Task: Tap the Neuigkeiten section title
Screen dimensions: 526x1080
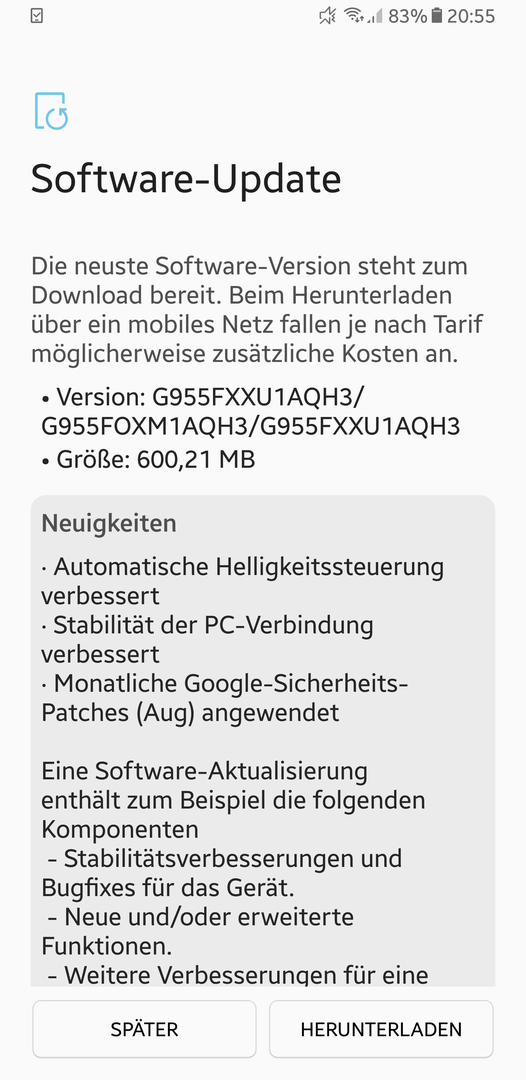Action: tap(109, 523)
